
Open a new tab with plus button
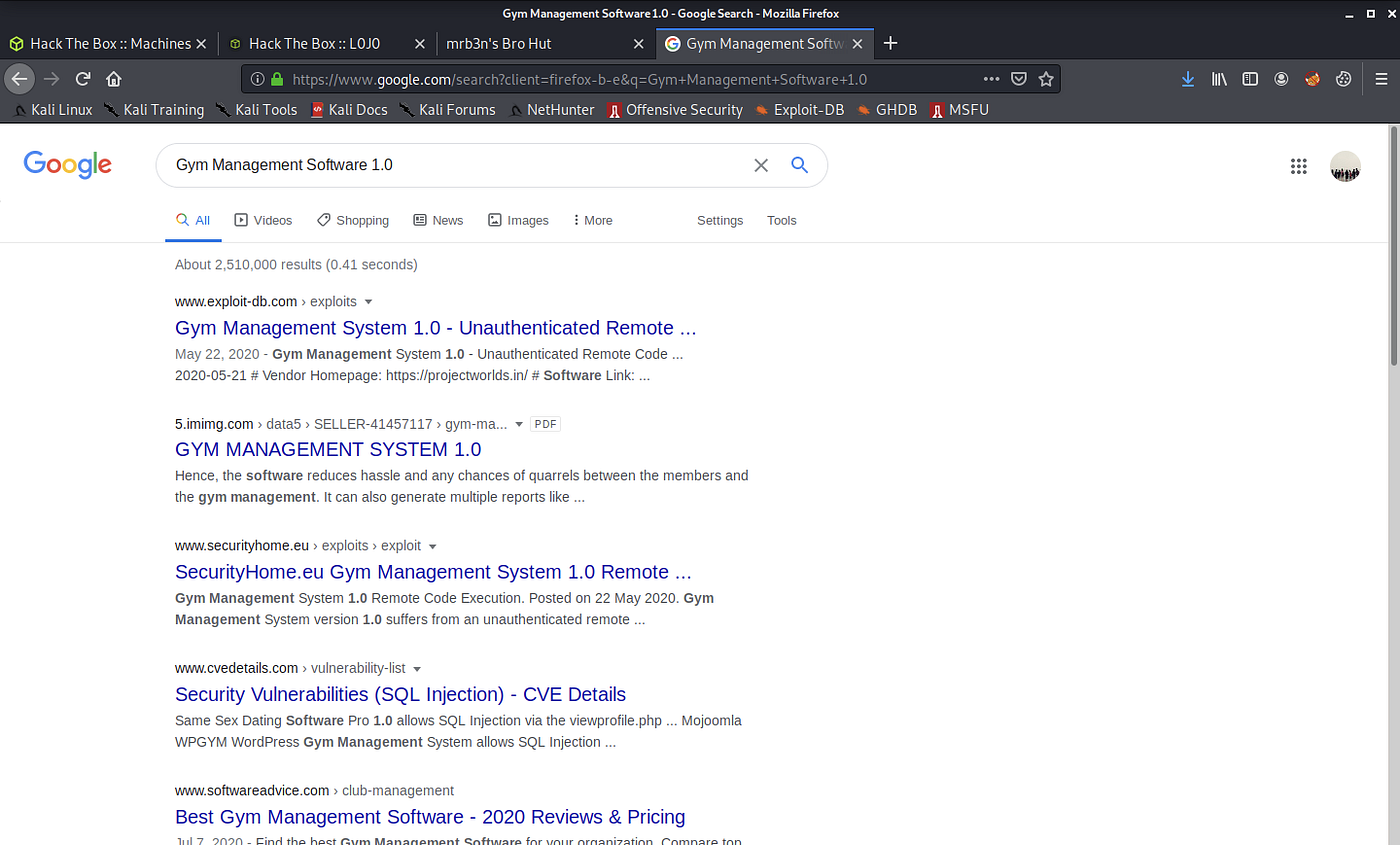coord(891,43)
